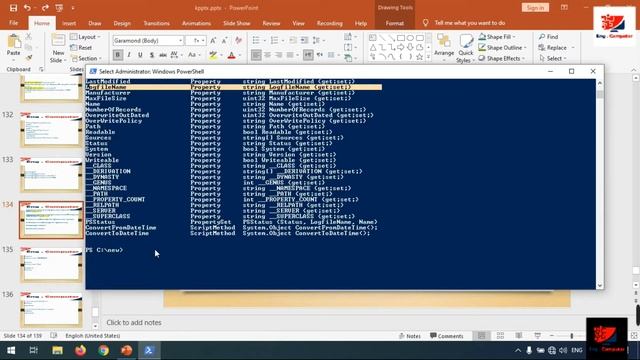Apply the red font color
Image resolution: width=640 pixels, height=360 pixels.
(231, 55)
